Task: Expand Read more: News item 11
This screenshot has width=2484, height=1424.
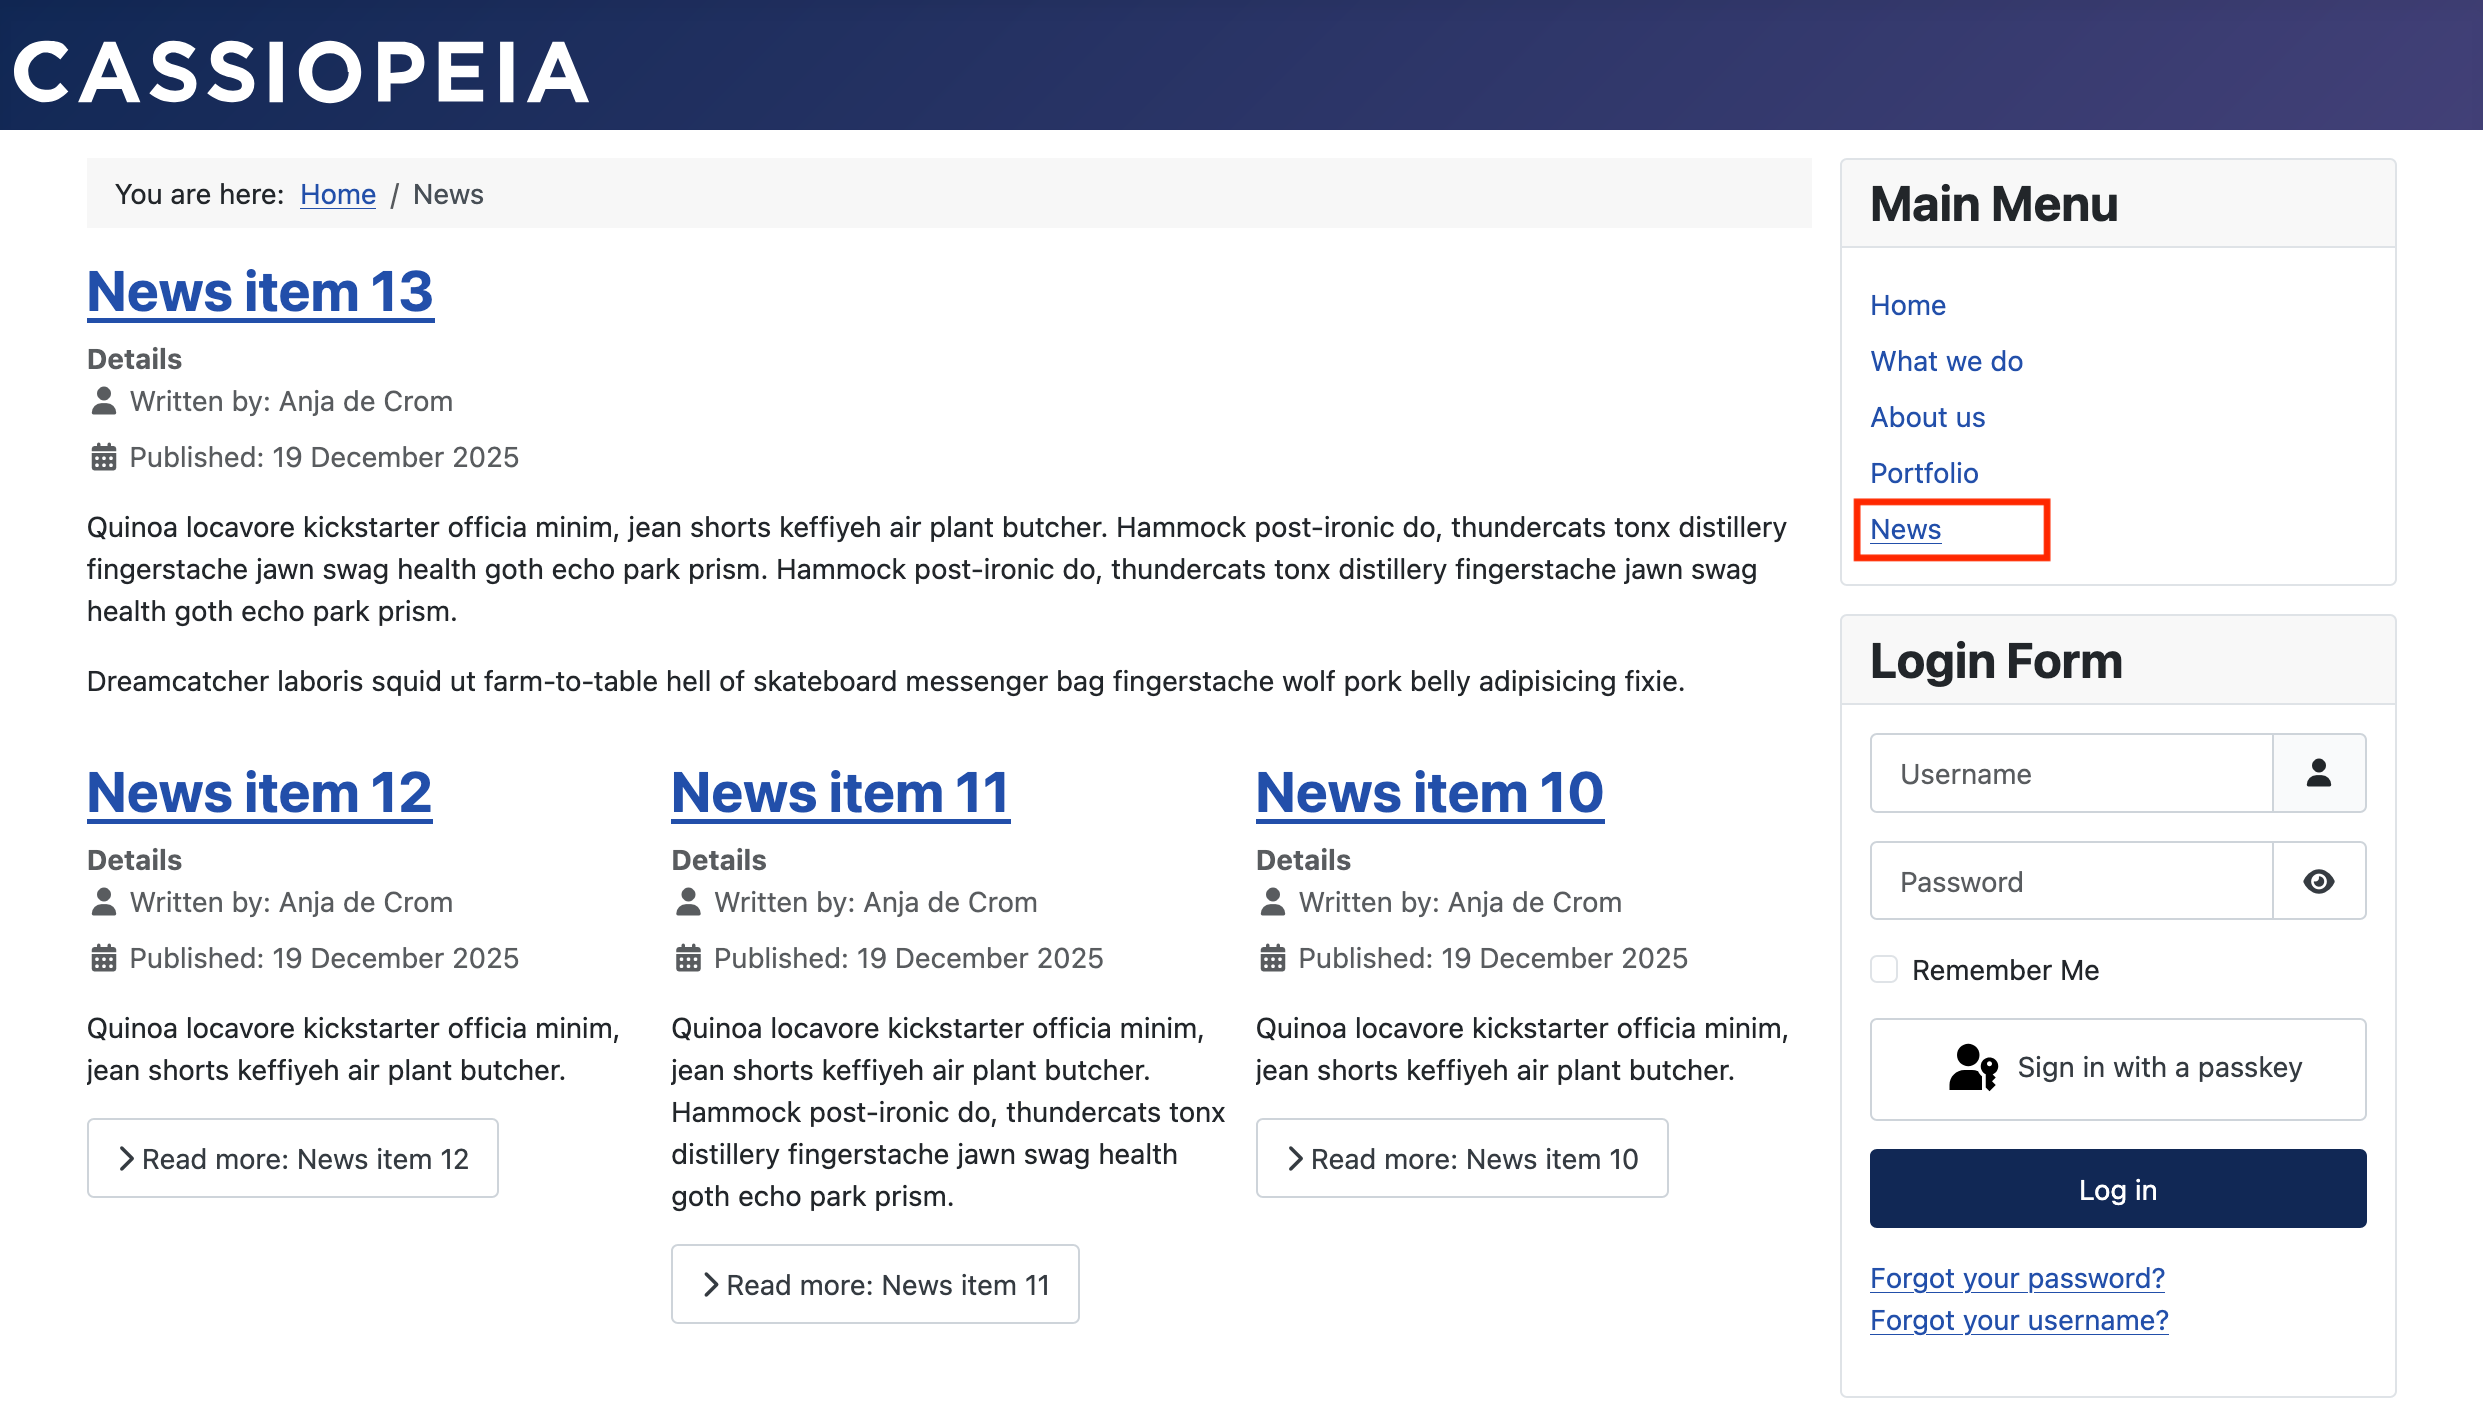Action: [875, 1284]
